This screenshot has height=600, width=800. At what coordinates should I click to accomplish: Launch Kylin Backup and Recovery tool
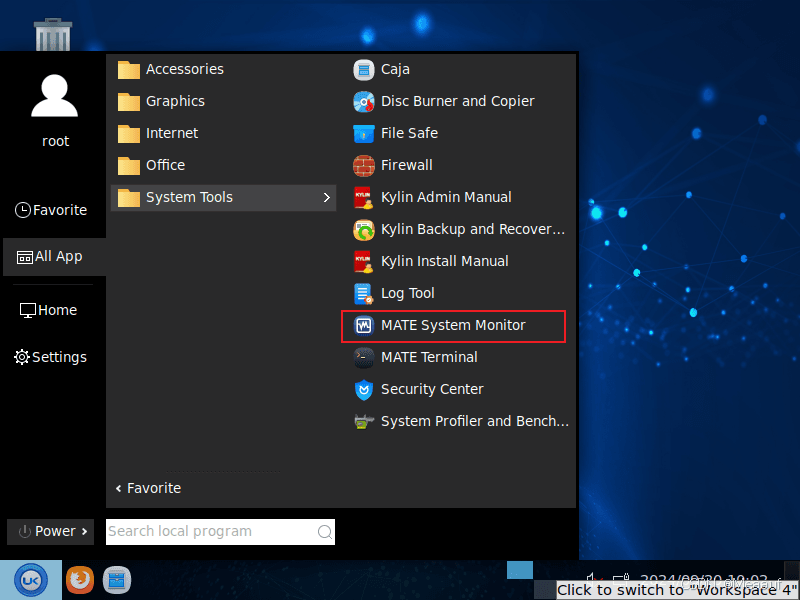(x=459, y=230)
